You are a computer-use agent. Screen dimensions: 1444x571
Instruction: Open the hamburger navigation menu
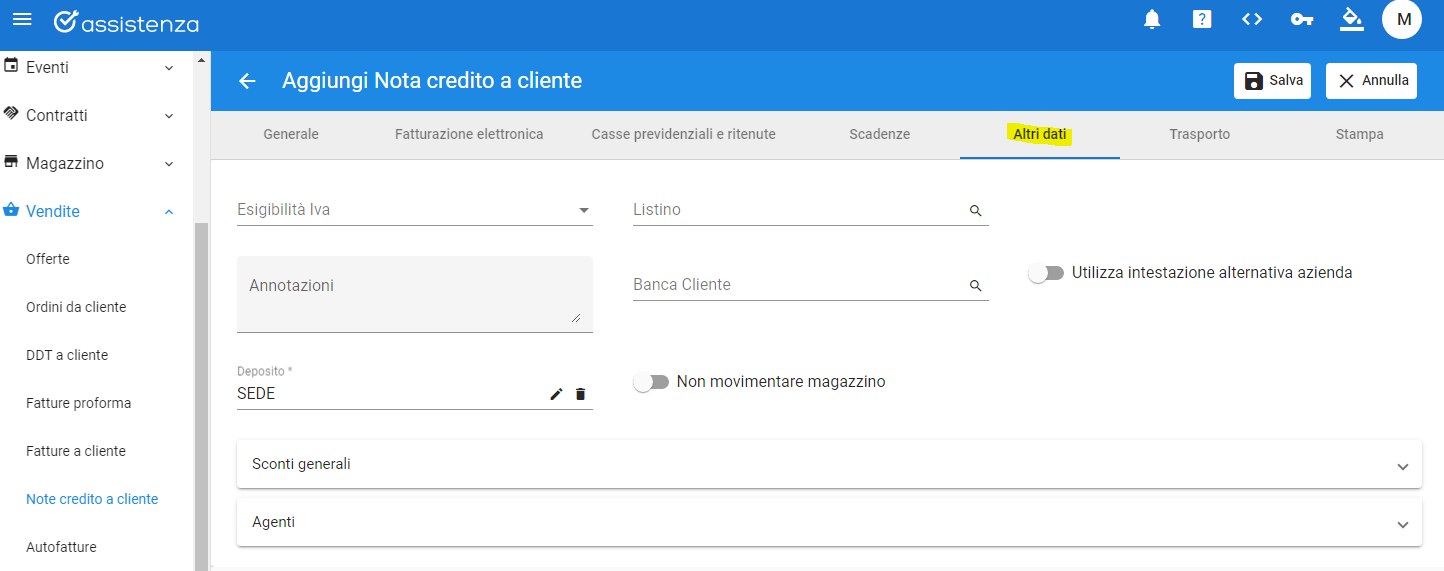click(22, 20)
